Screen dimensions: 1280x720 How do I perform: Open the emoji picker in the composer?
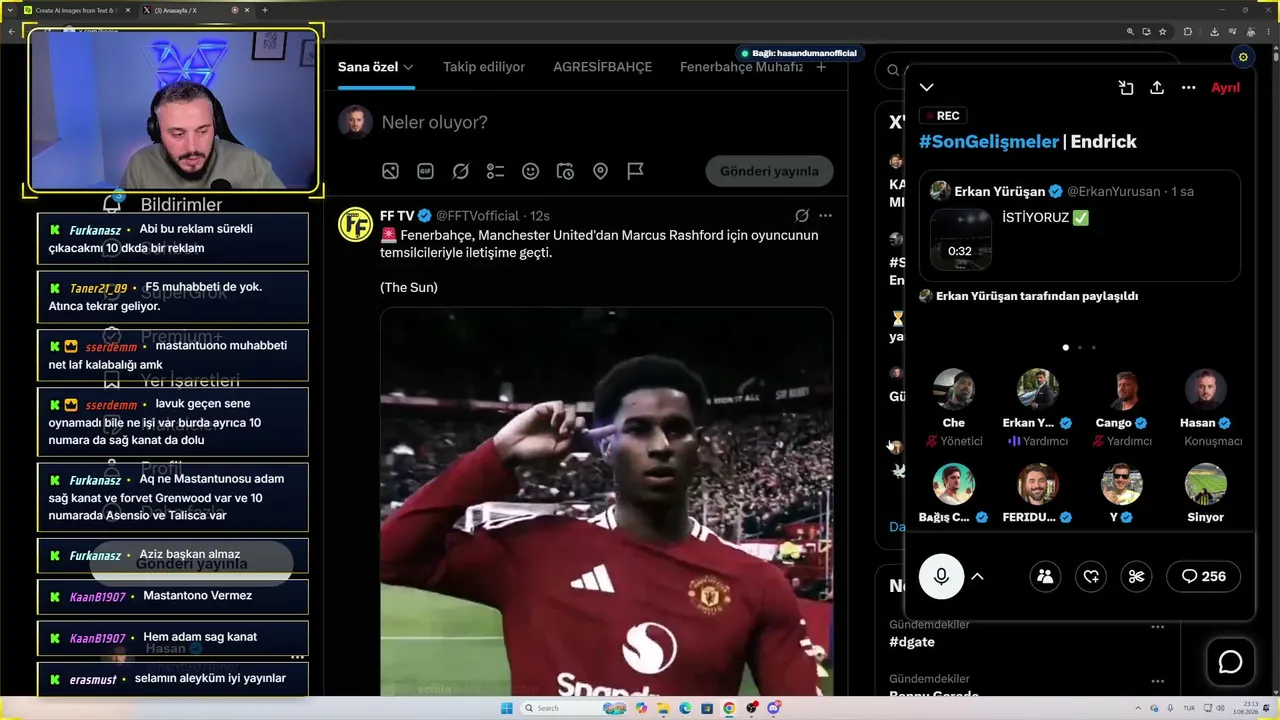pos(530,171)
